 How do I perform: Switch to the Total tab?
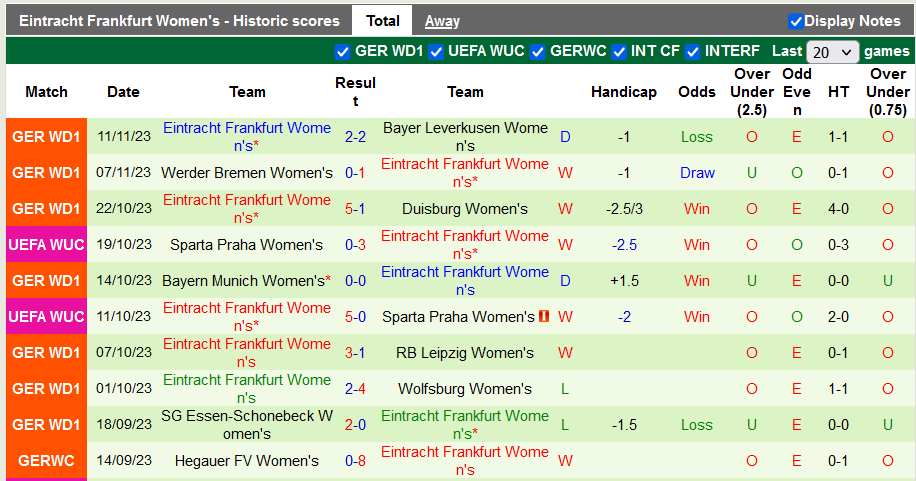click(x=383, y=20)
